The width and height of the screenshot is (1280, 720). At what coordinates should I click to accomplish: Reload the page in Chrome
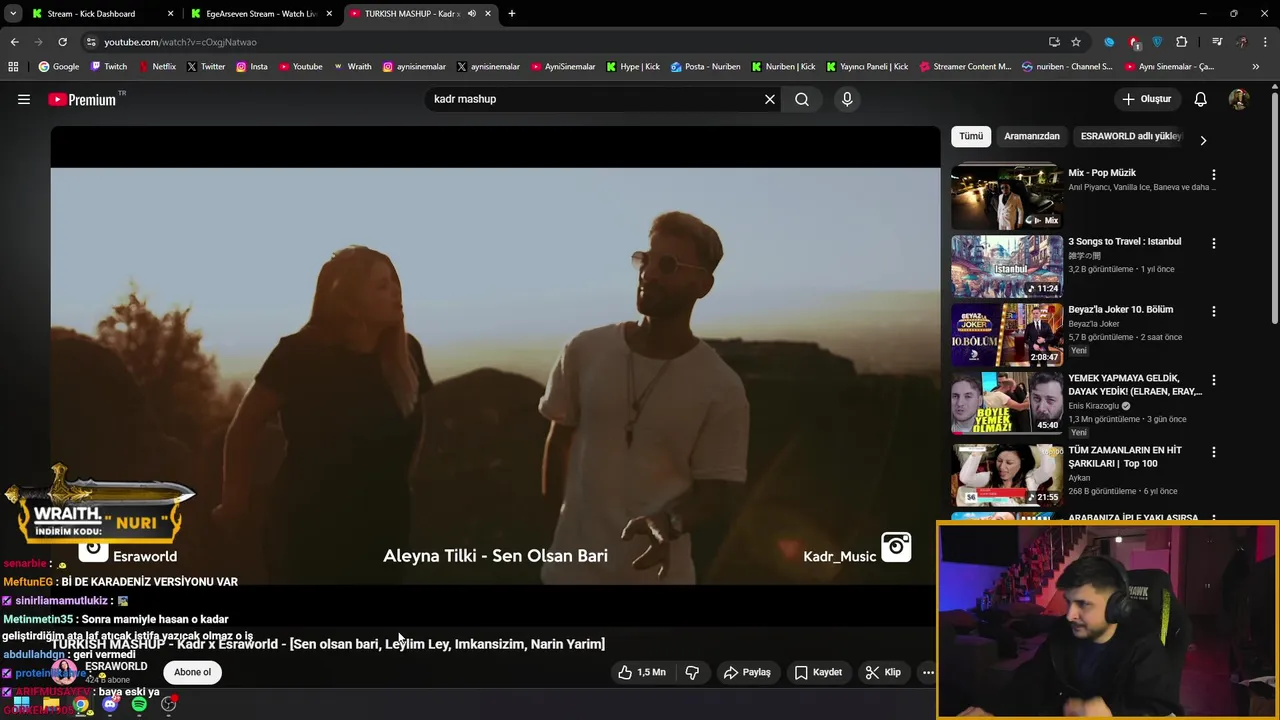[x=62, y=42]
